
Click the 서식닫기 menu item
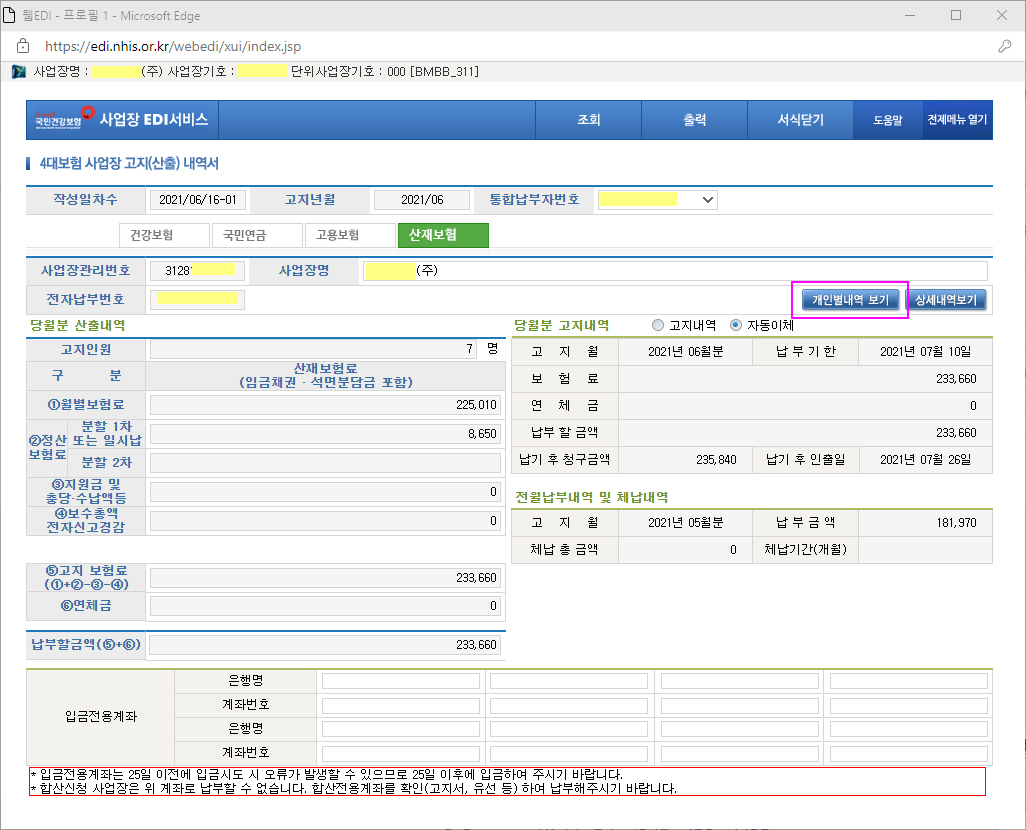coord(800,120)
